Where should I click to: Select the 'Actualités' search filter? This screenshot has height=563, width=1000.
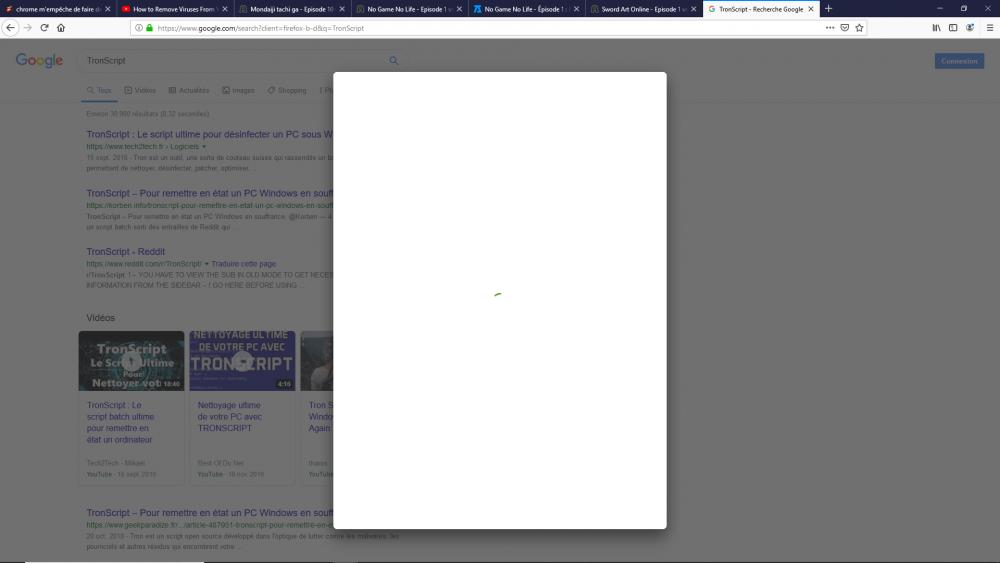pyautogui.click(x=189, y=91)
